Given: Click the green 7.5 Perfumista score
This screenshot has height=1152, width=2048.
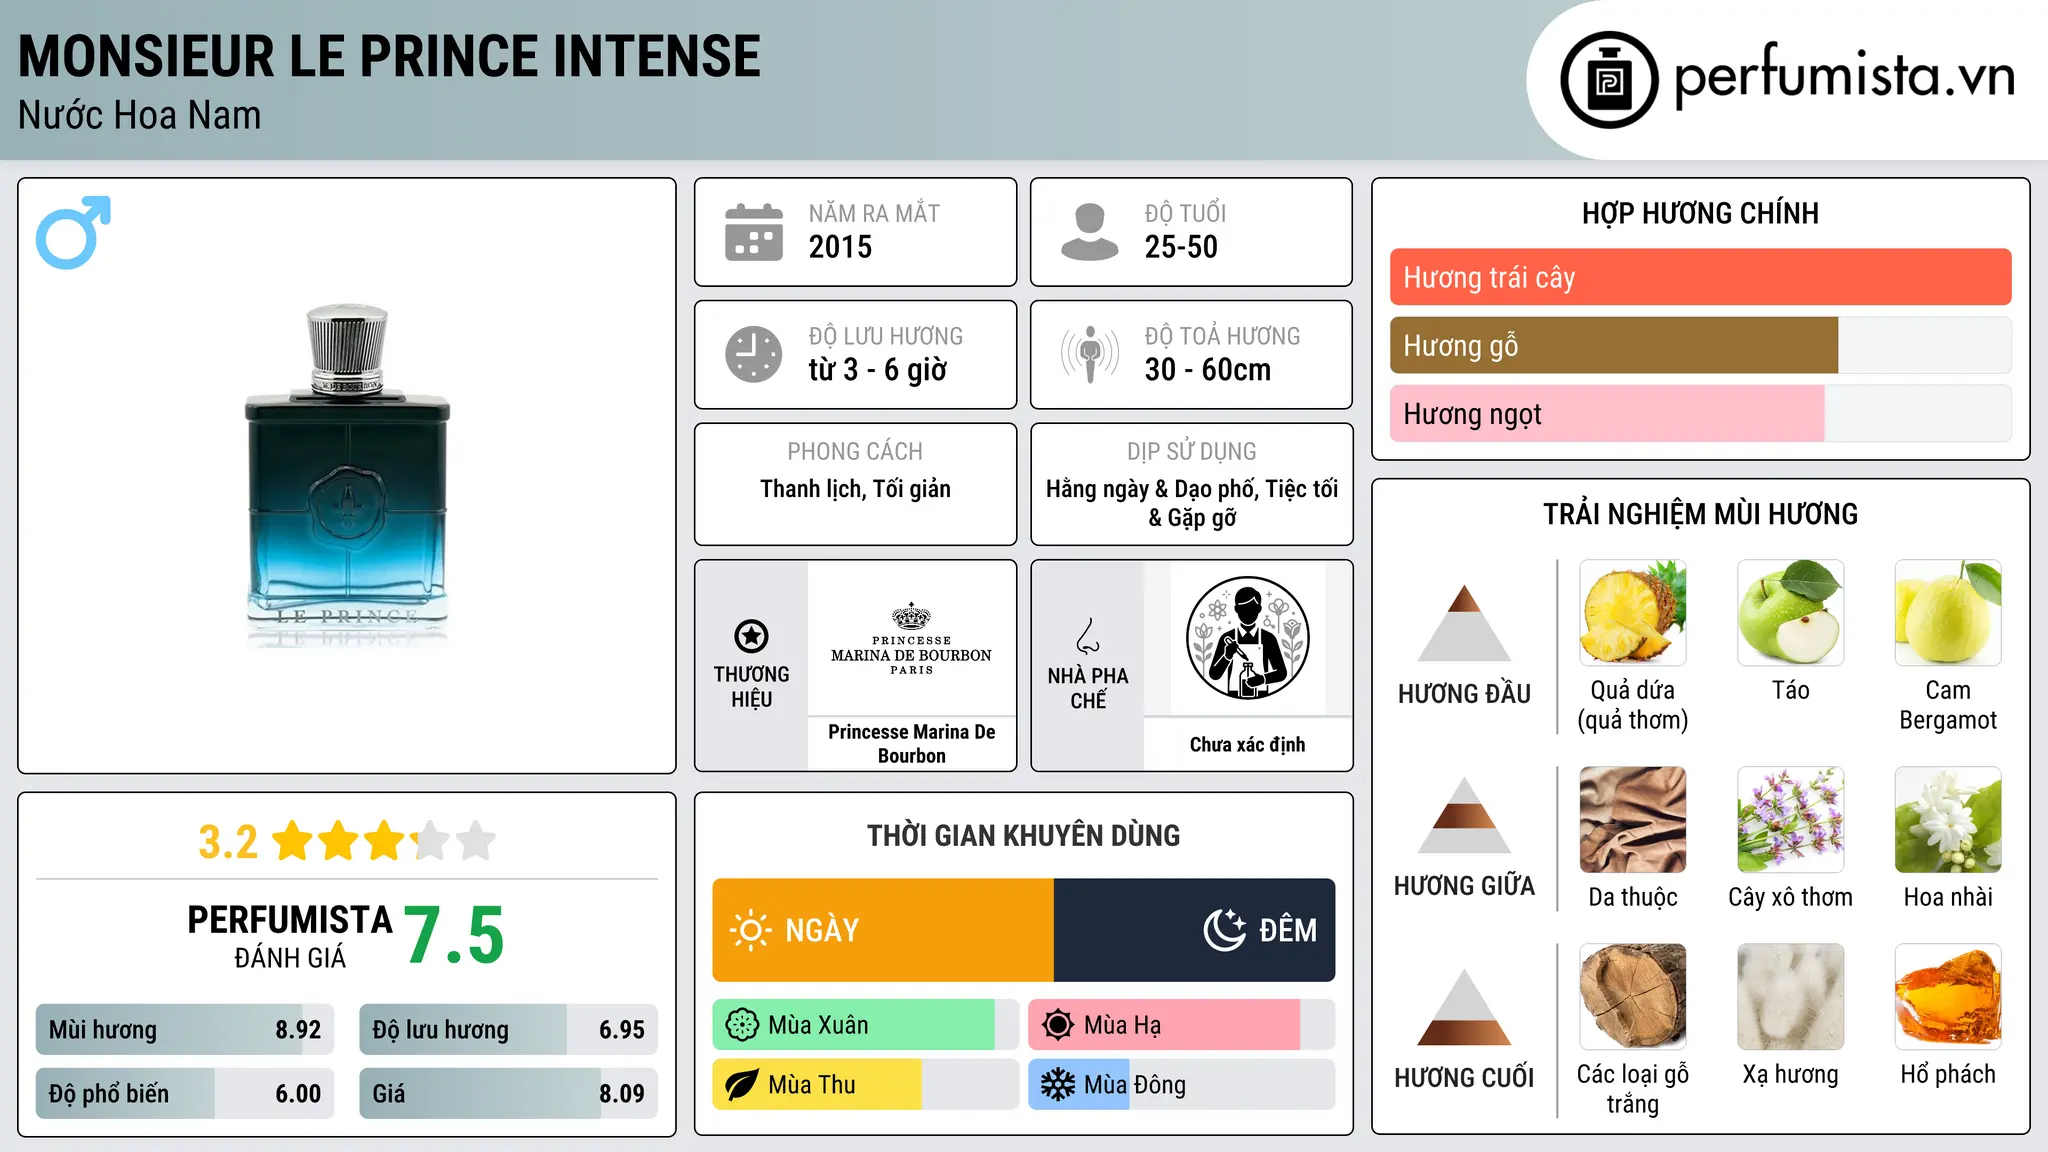Looking at the screenshot, I should (454, 935).
